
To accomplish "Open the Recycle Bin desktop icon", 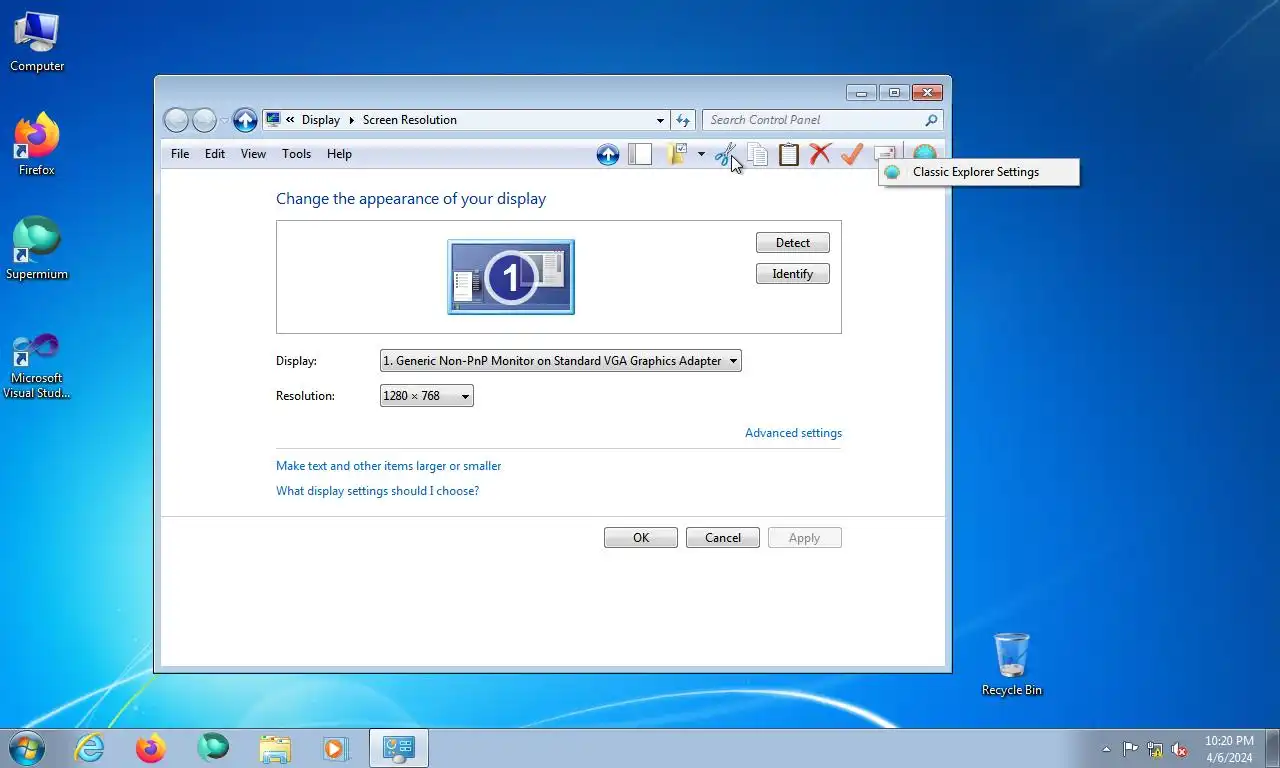I will [1012, 665].
